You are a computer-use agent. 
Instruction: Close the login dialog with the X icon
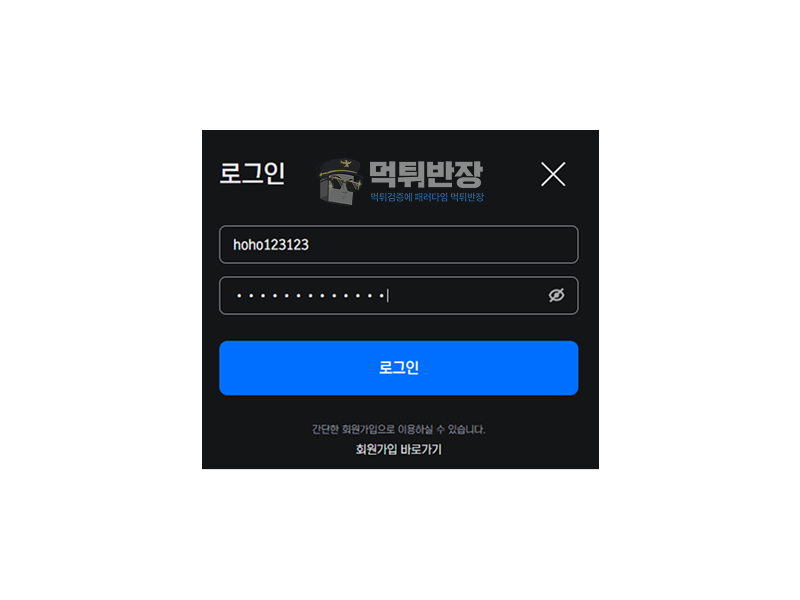[x=553, y=174]
